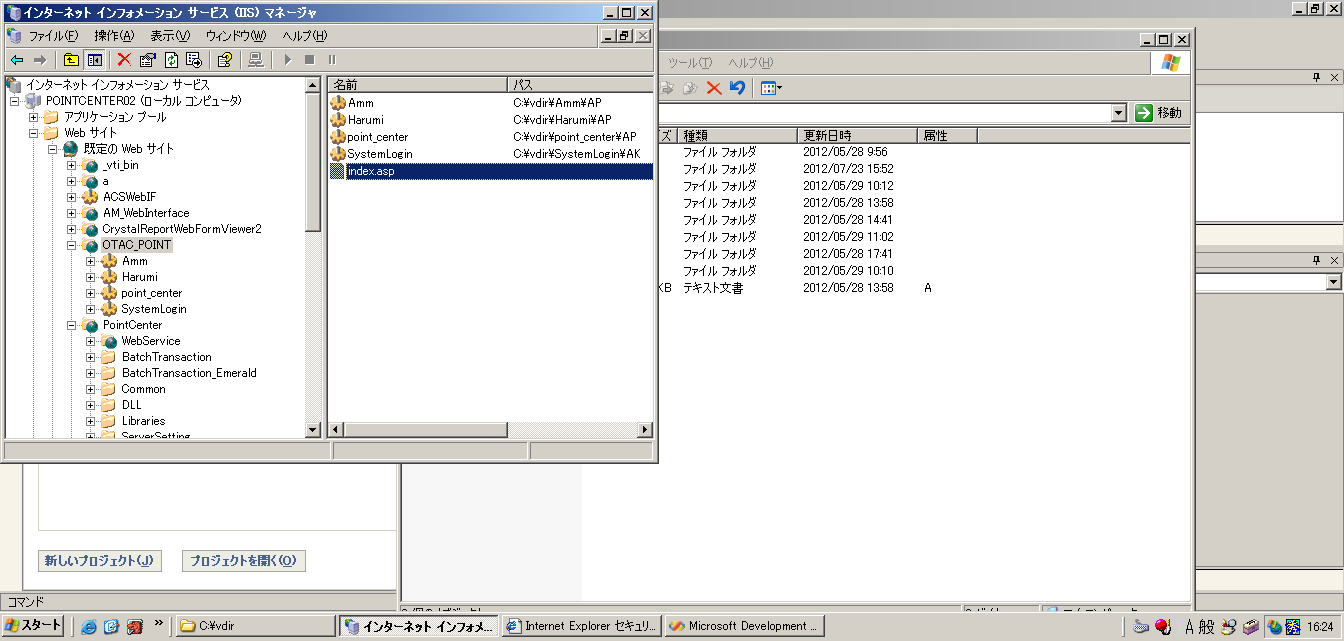The image size is (1344, 641).
Task: Open the Views dropdown in Explorer toolbar
Action: [771, 88]
